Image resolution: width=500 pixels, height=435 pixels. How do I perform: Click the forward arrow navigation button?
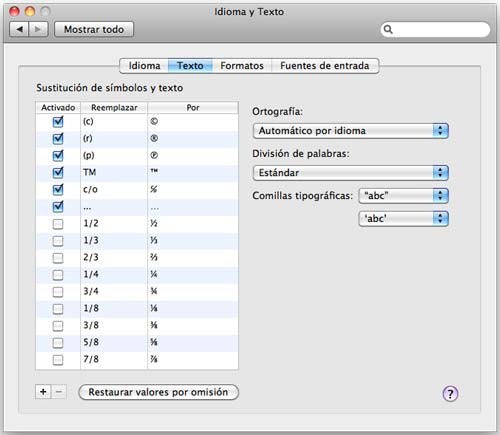tap(38, 29)
